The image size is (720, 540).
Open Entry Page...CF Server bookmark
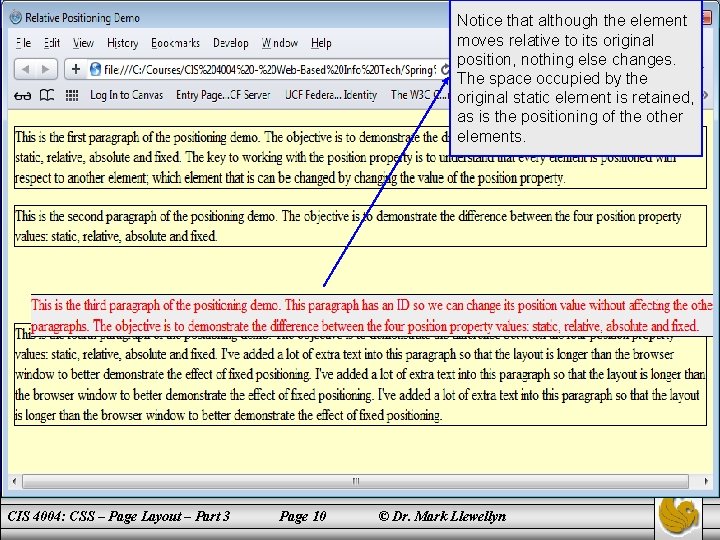(x=223, y=95)
